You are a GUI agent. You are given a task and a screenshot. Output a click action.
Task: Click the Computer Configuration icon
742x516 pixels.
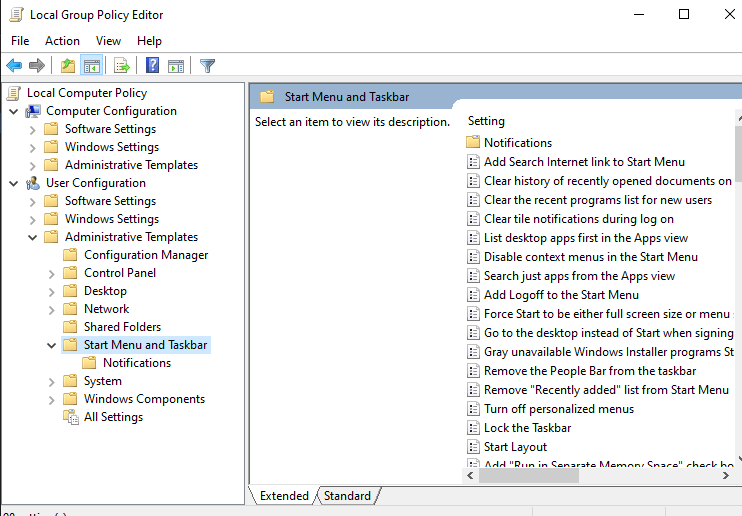pos(33,111)
